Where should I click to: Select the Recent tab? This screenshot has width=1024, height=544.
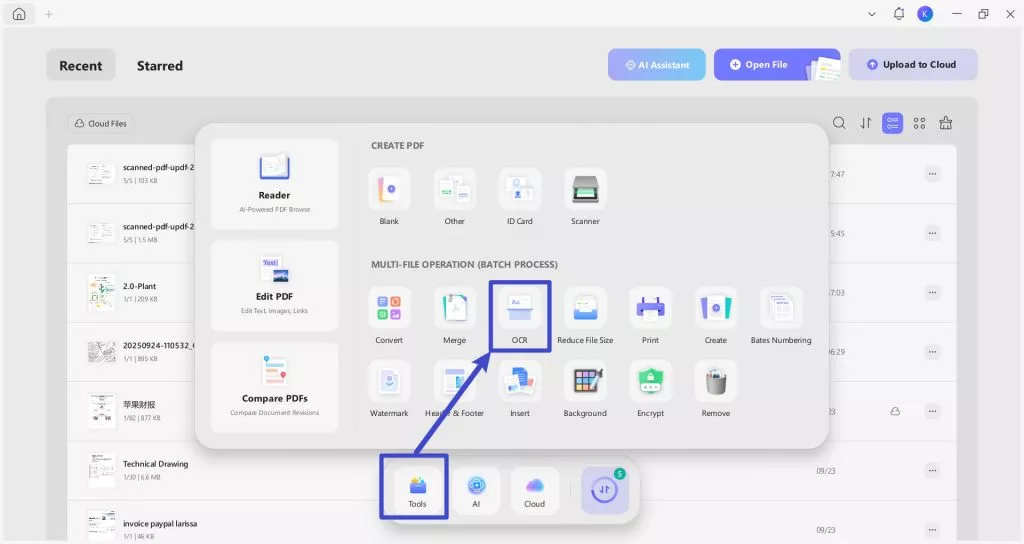tap(81, 65)
